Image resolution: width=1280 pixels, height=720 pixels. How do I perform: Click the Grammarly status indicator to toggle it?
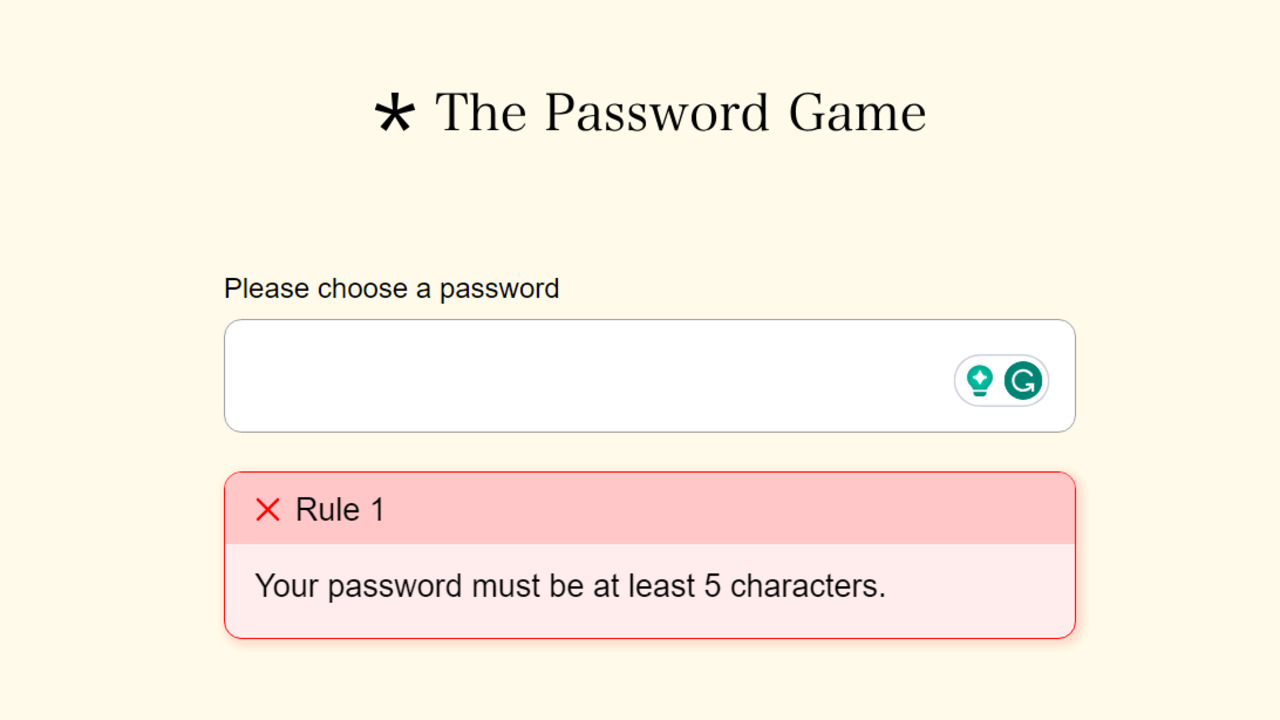click(x=1000, y=380)
